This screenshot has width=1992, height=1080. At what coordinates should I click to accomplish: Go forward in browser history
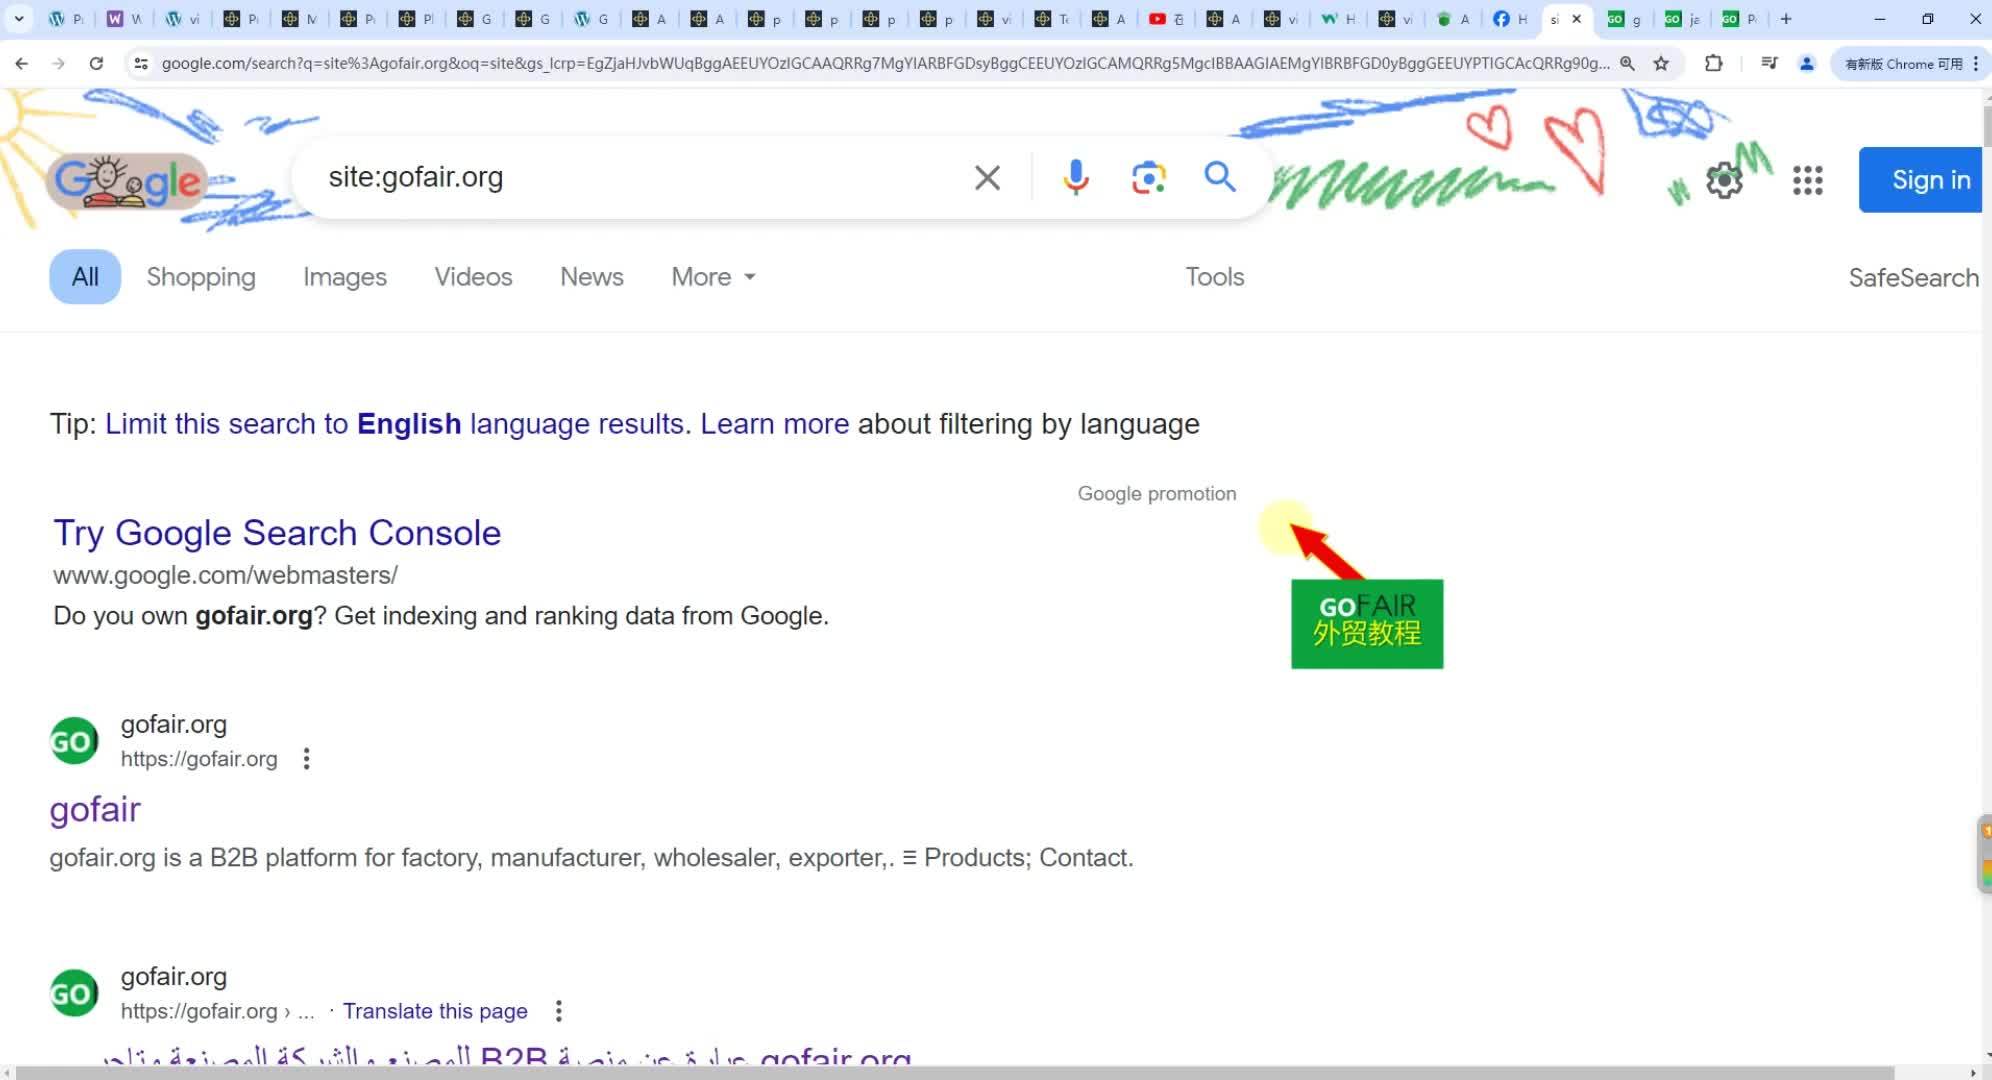[58, 63]
